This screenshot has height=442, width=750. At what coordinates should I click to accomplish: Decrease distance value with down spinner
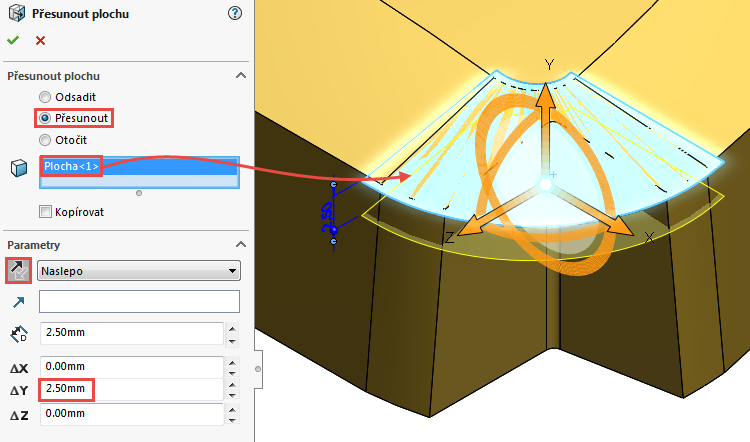pos(232,341)
